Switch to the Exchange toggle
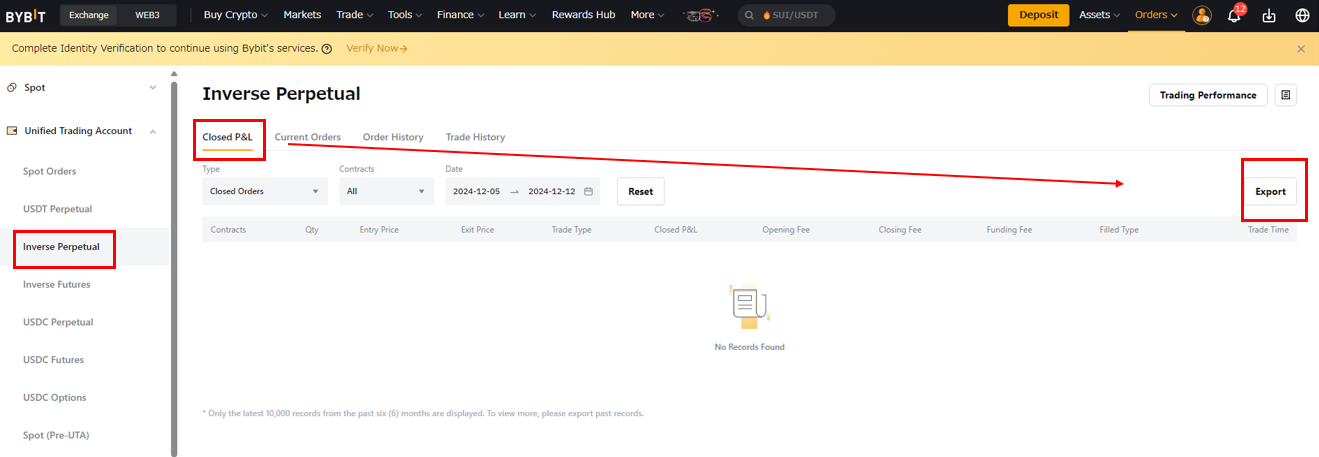1319x457 pixels. coord(89,15)
